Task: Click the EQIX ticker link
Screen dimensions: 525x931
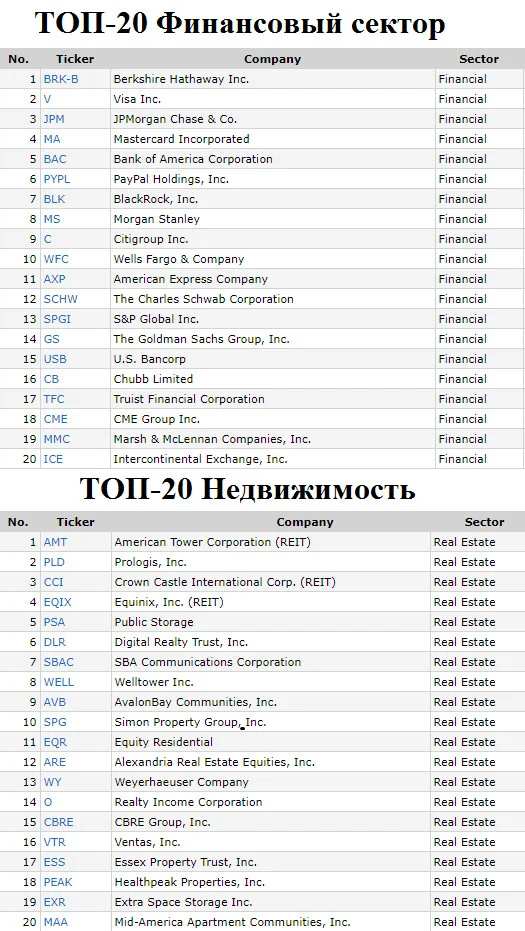Action: (x=58, y=602)
